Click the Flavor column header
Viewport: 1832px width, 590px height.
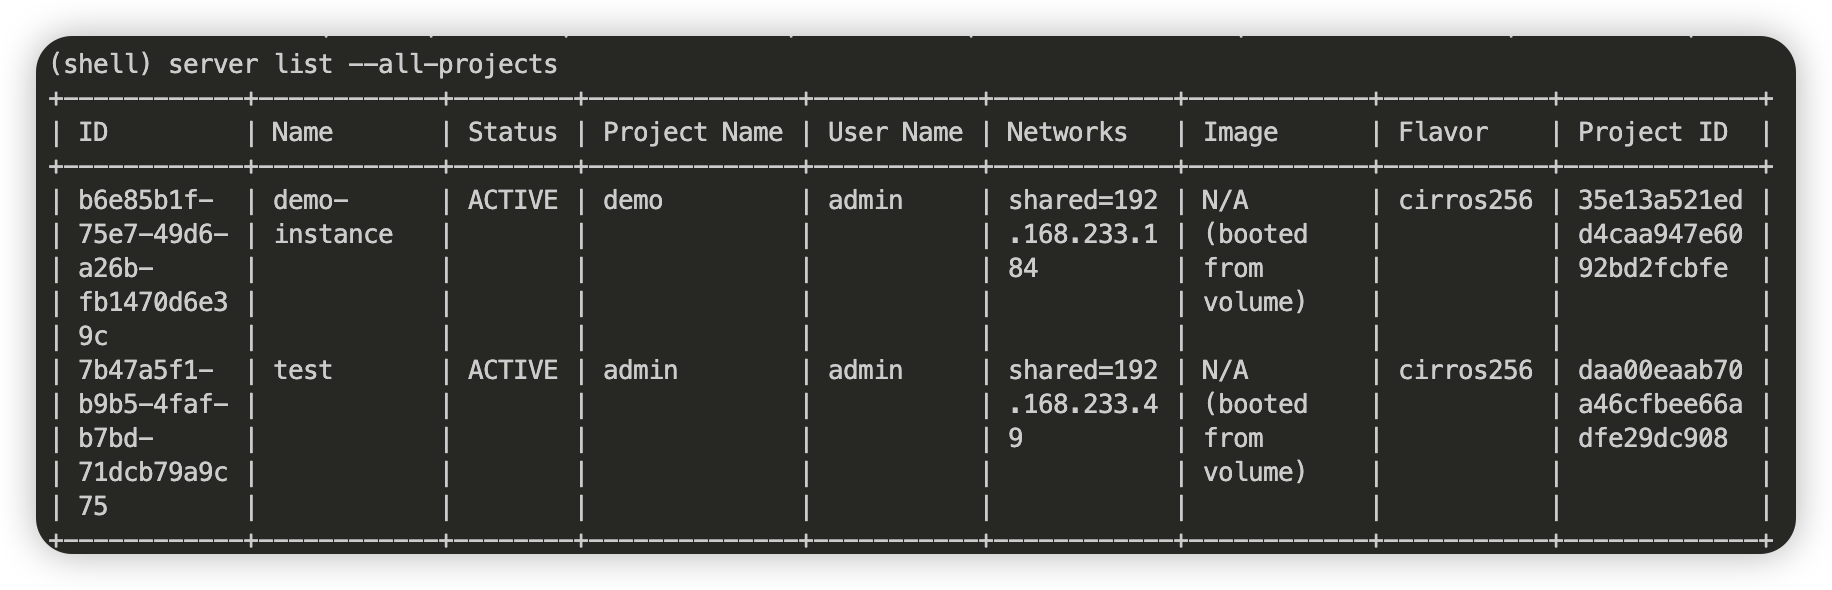(1443, 132)
